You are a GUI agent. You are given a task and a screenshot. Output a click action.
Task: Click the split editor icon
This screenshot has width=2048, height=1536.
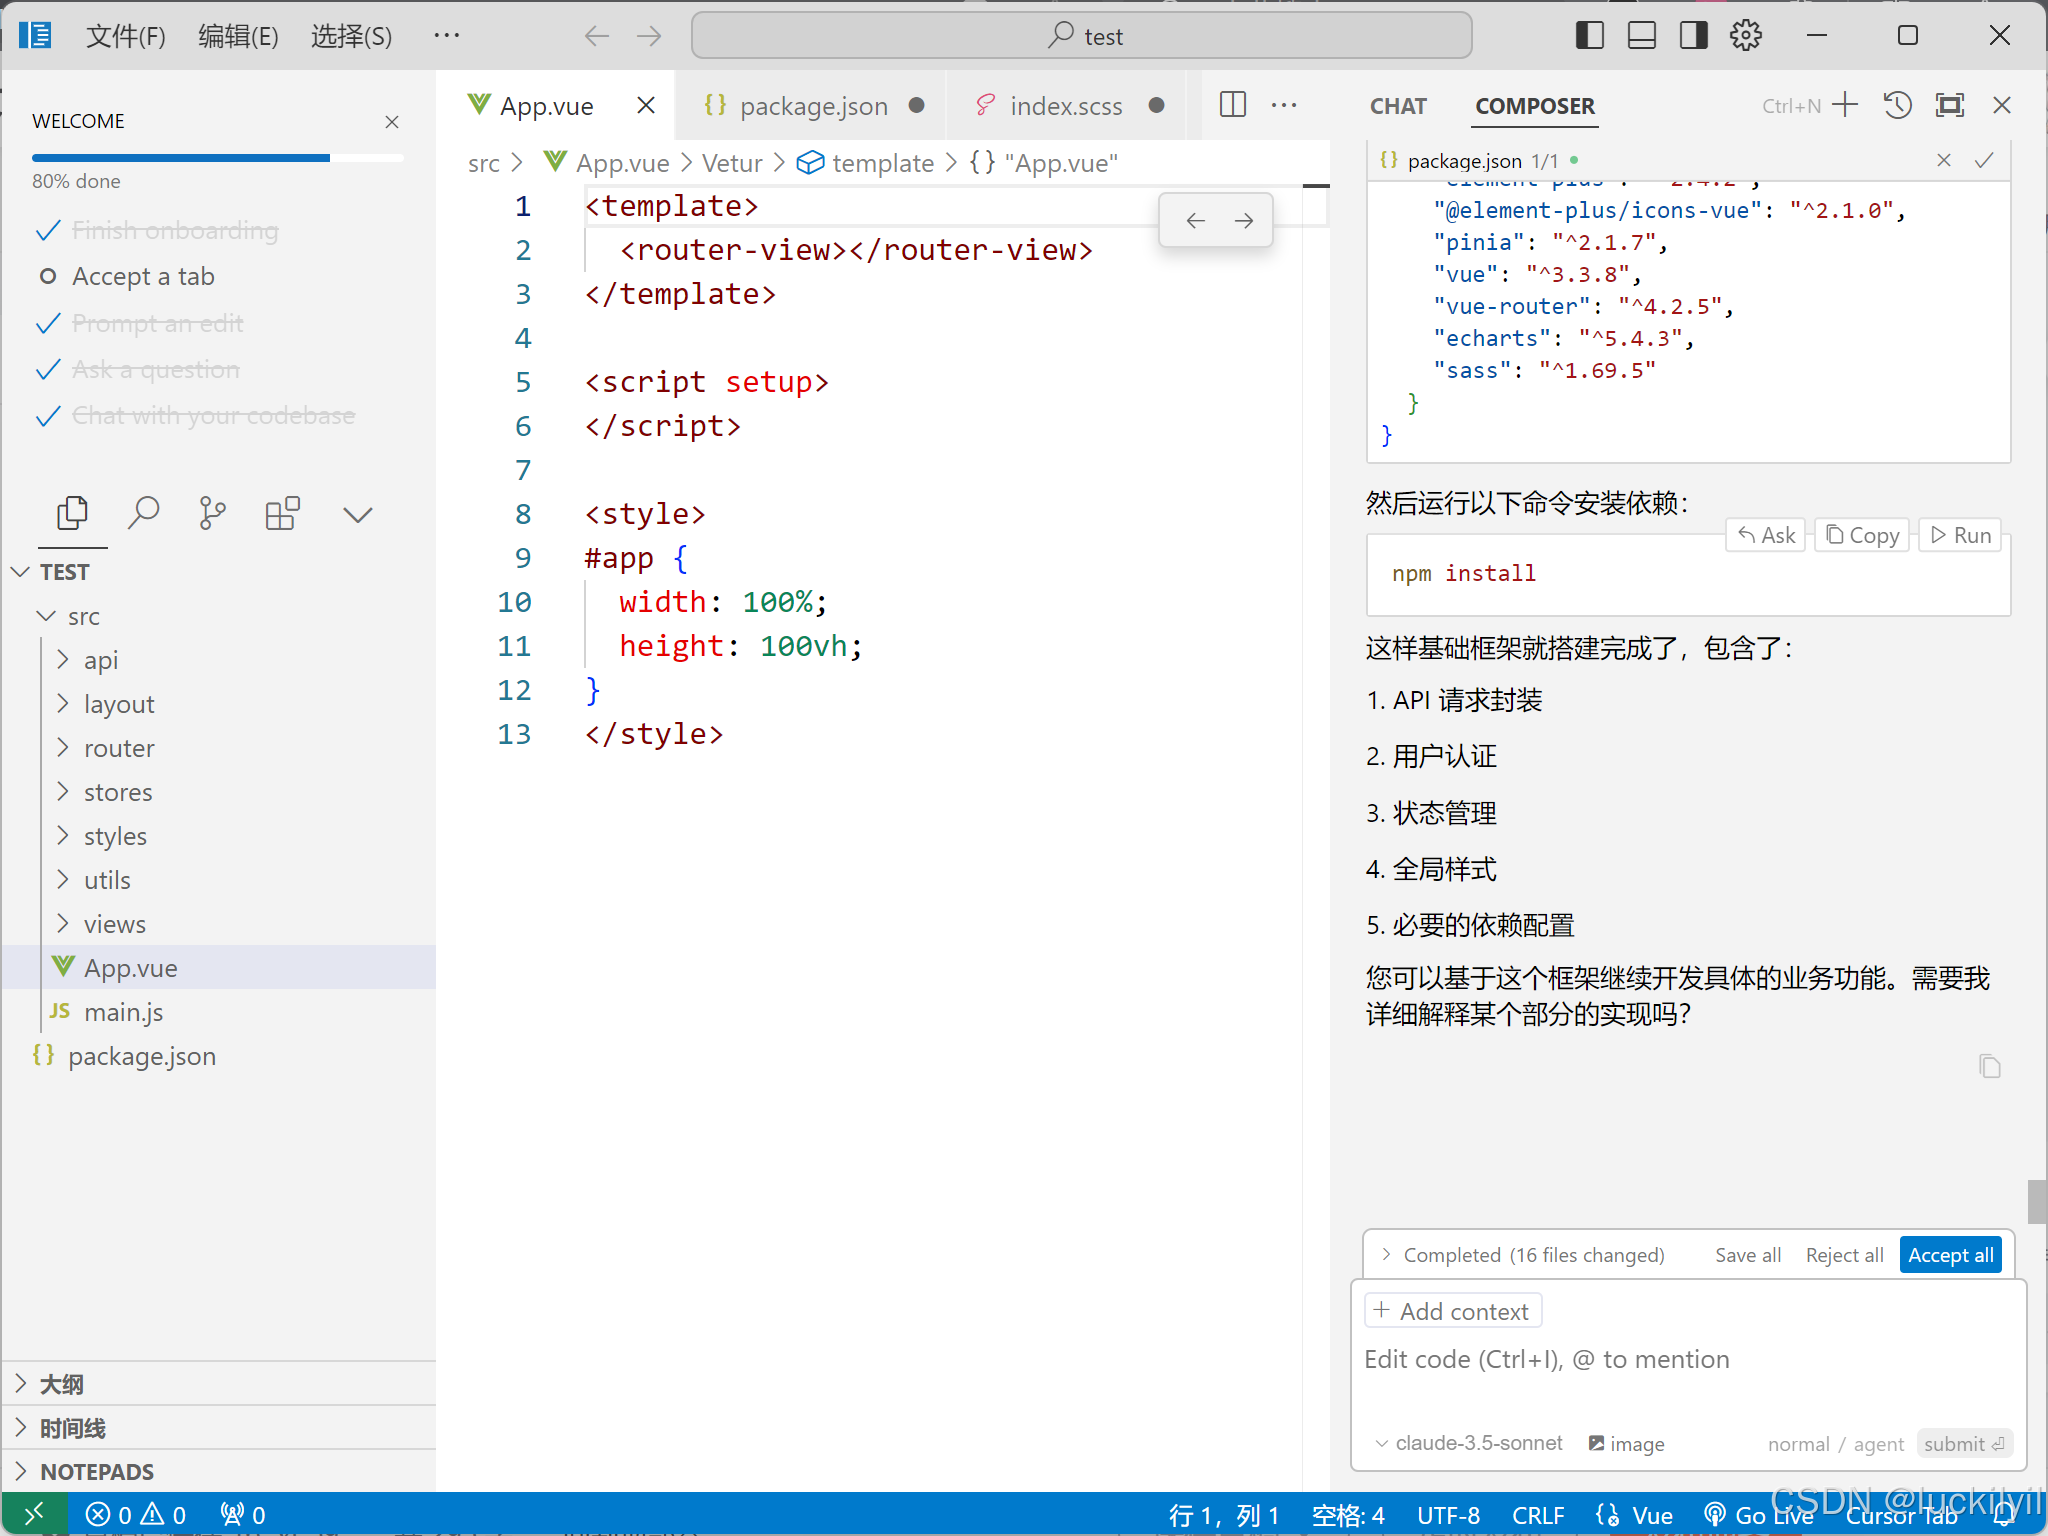point(1232,105)
